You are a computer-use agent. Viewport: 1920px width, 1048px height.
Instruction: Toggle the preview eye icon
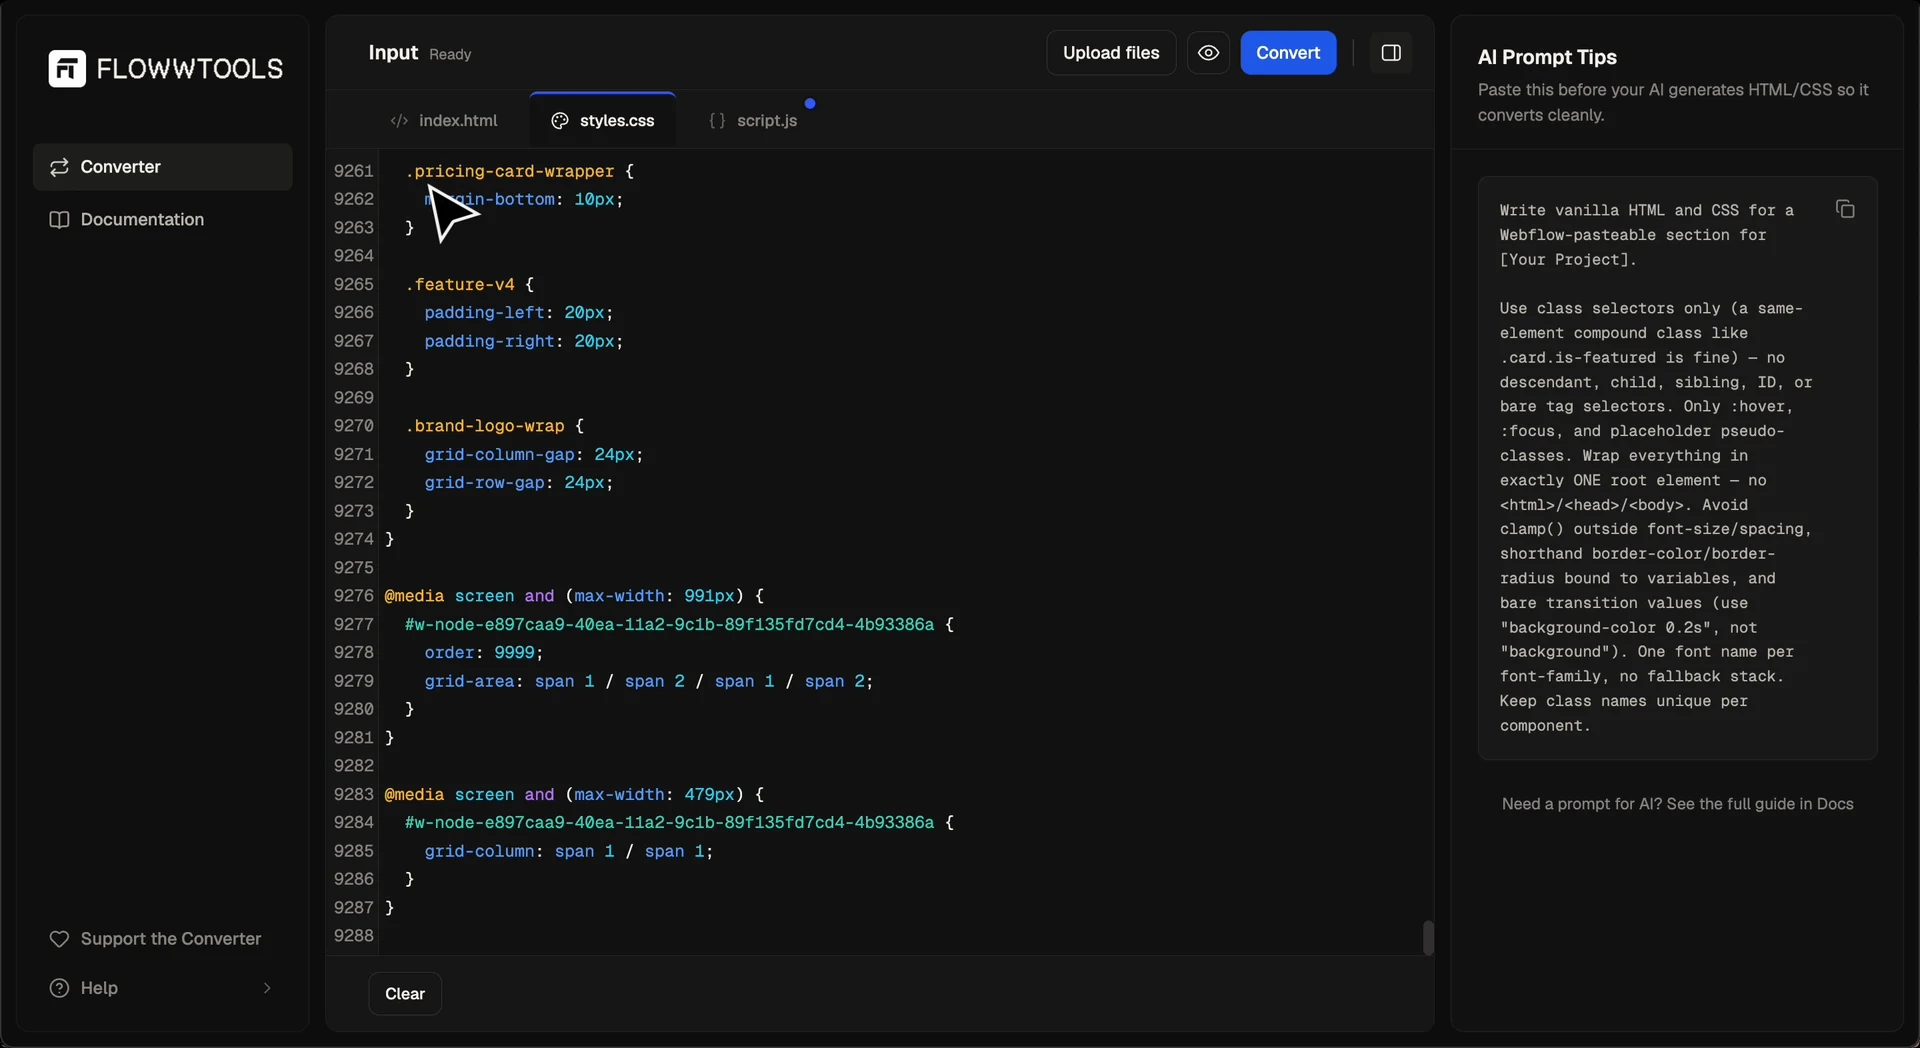1208,53
